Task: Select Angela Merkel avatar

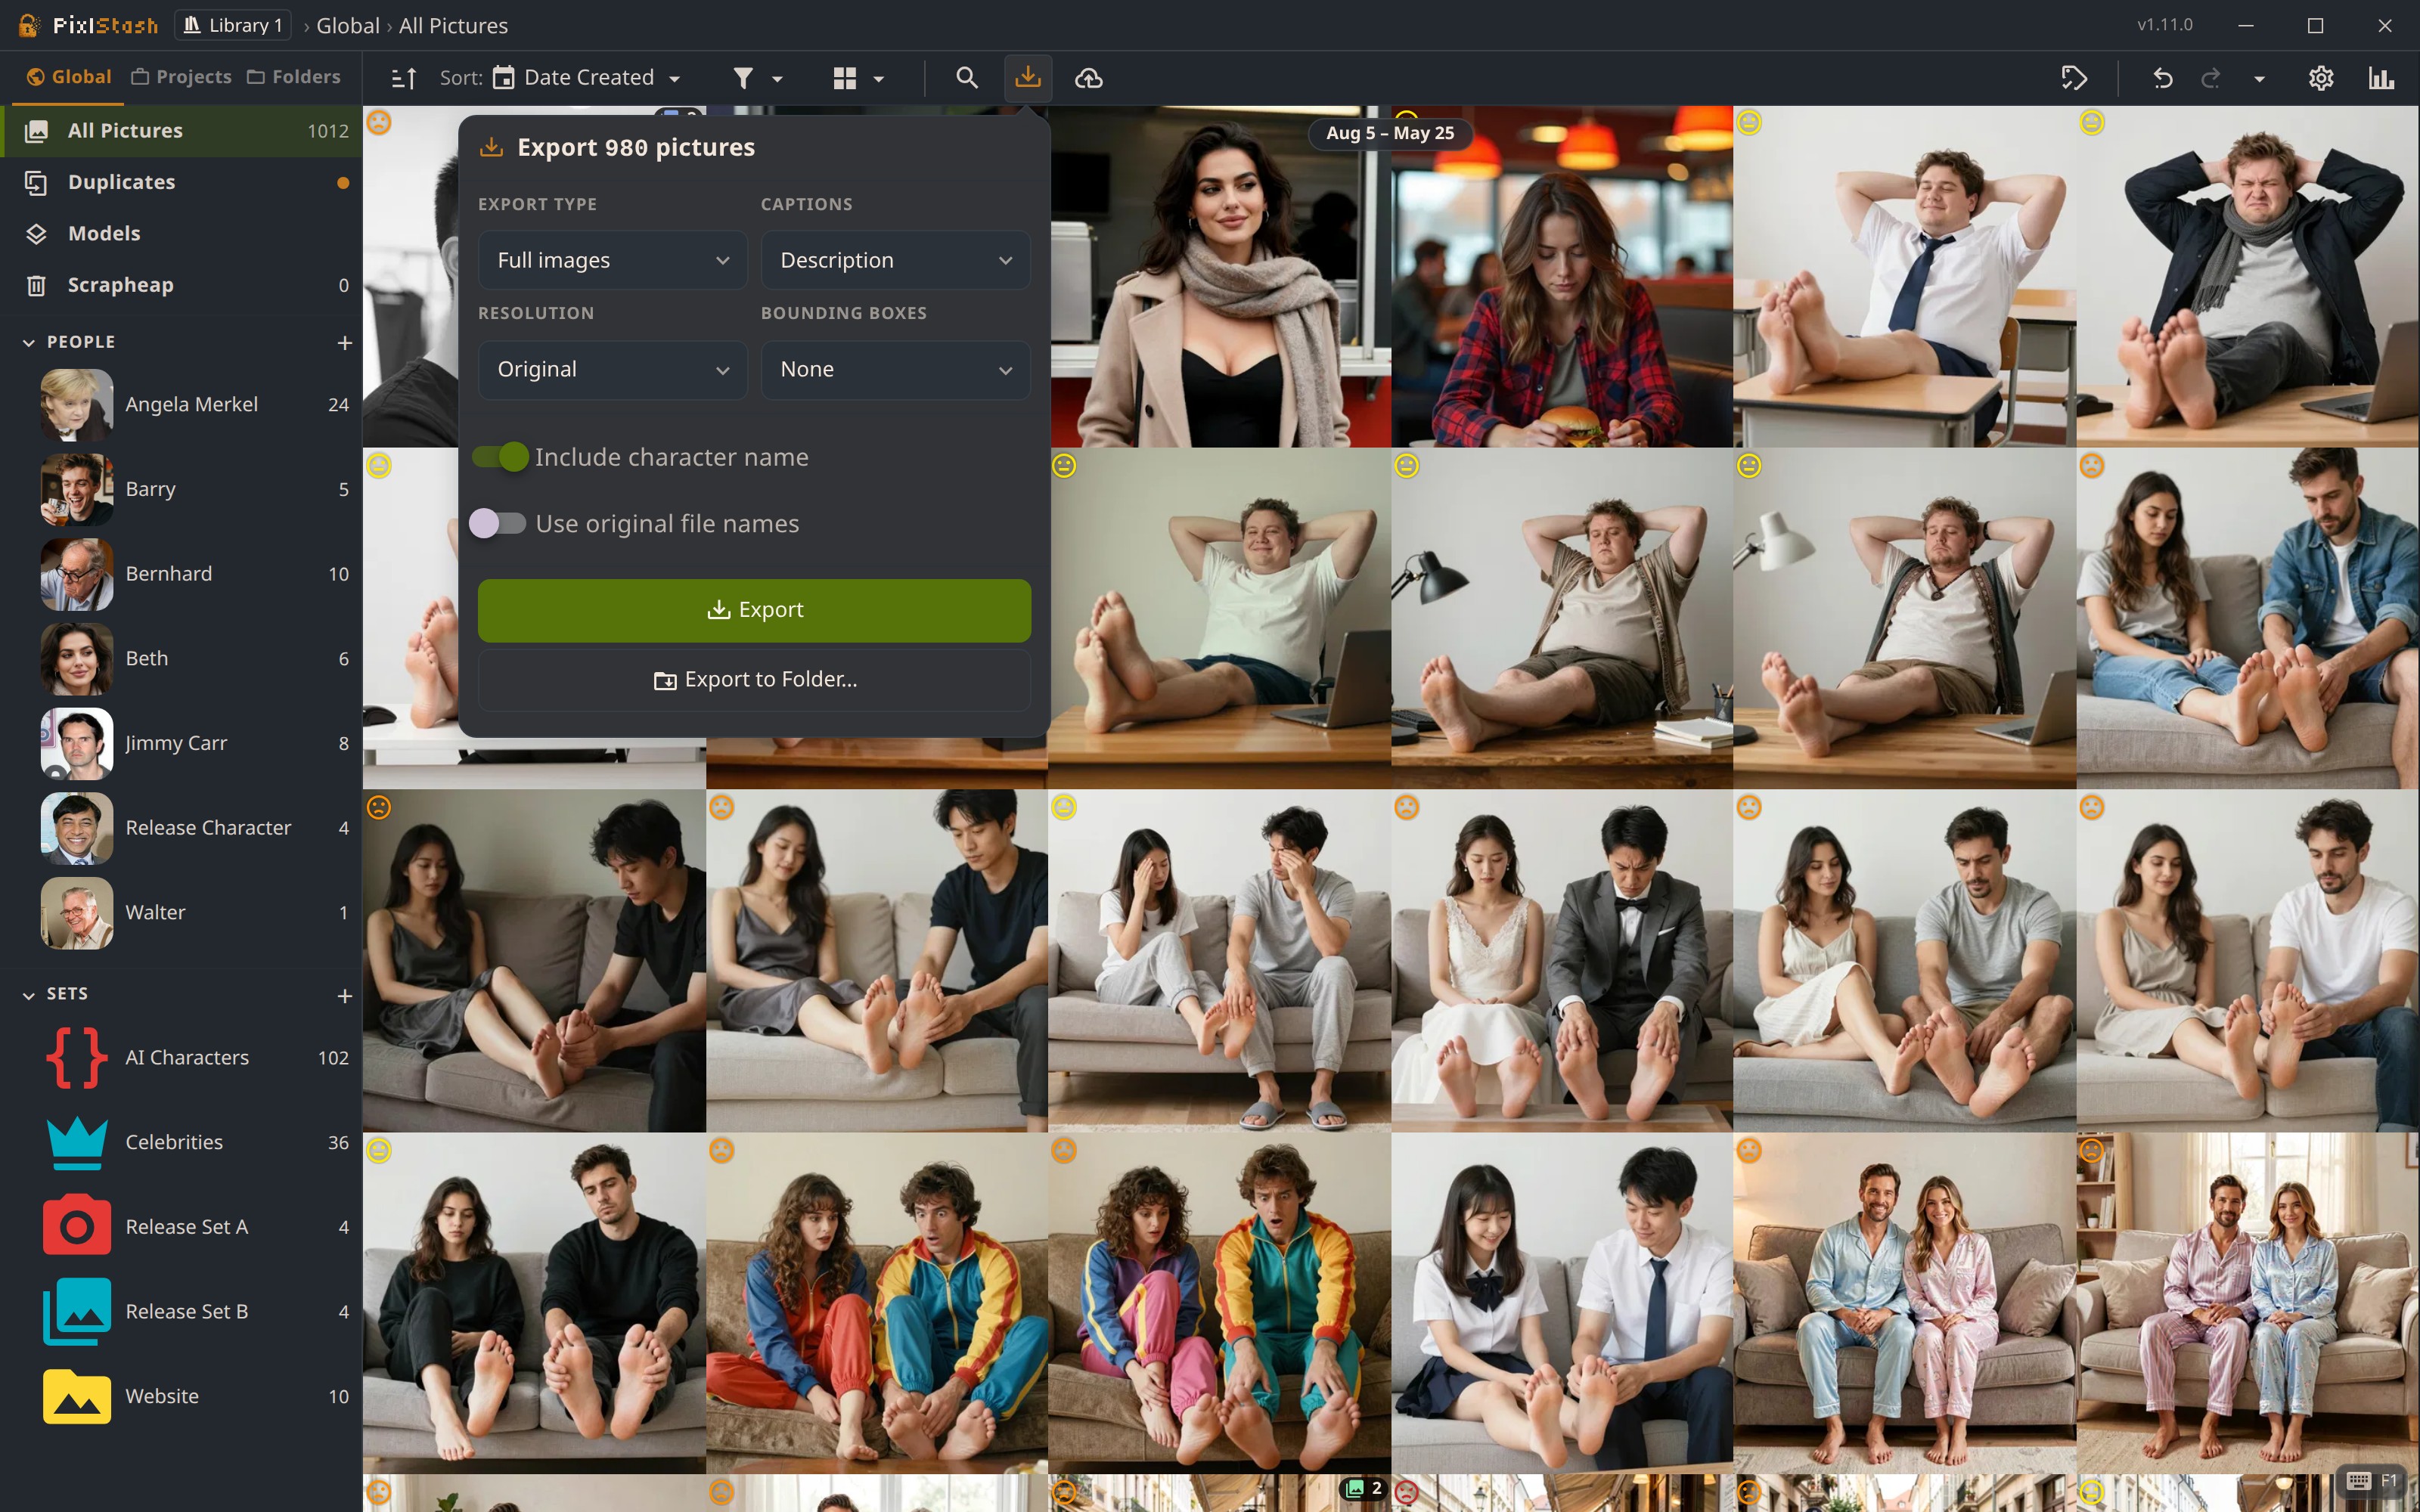Action: click(77, 405)
